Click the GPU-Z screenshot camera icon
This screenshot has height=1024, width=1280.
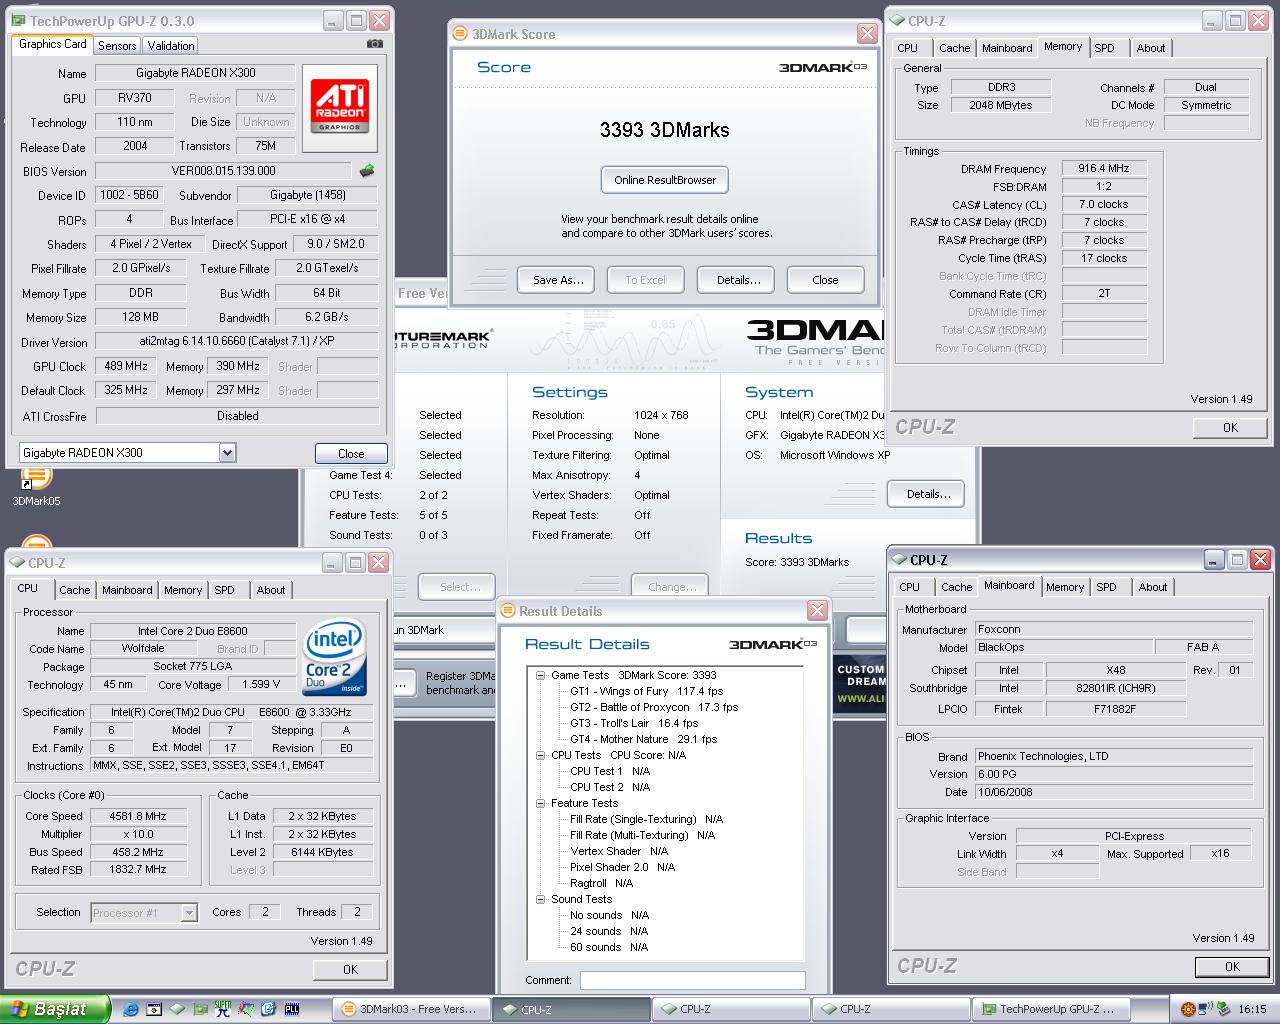(375, 44)
